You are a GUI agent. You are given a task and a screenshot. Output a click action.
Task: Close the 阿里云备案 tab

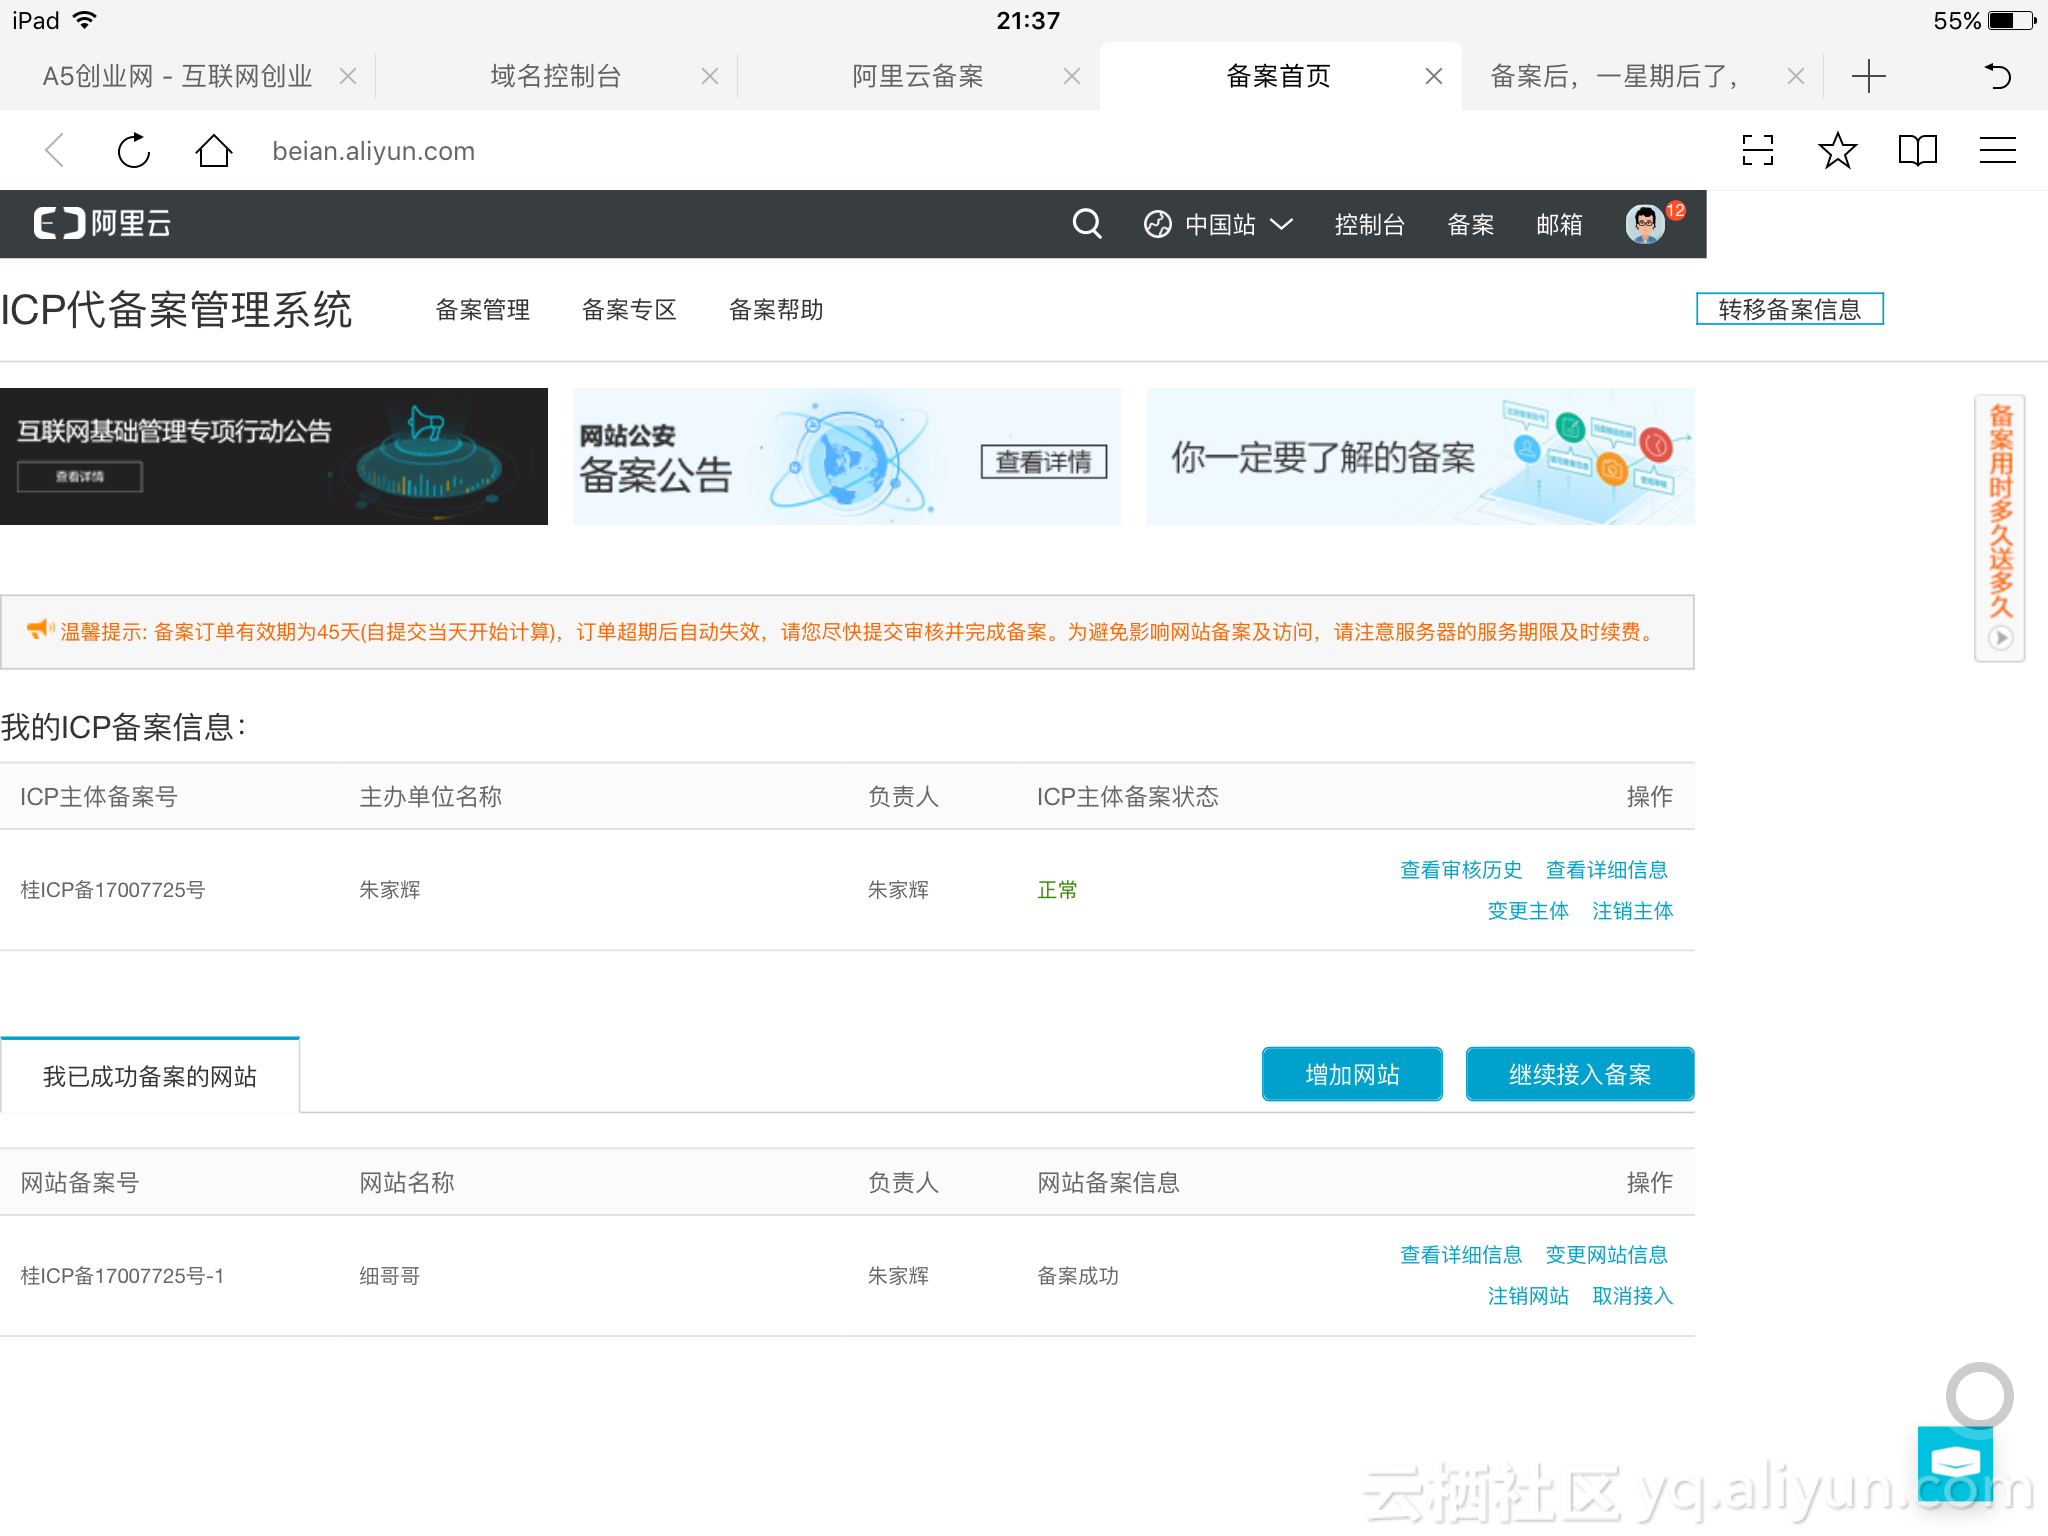pyautogui.click(x=1072, y=76)
